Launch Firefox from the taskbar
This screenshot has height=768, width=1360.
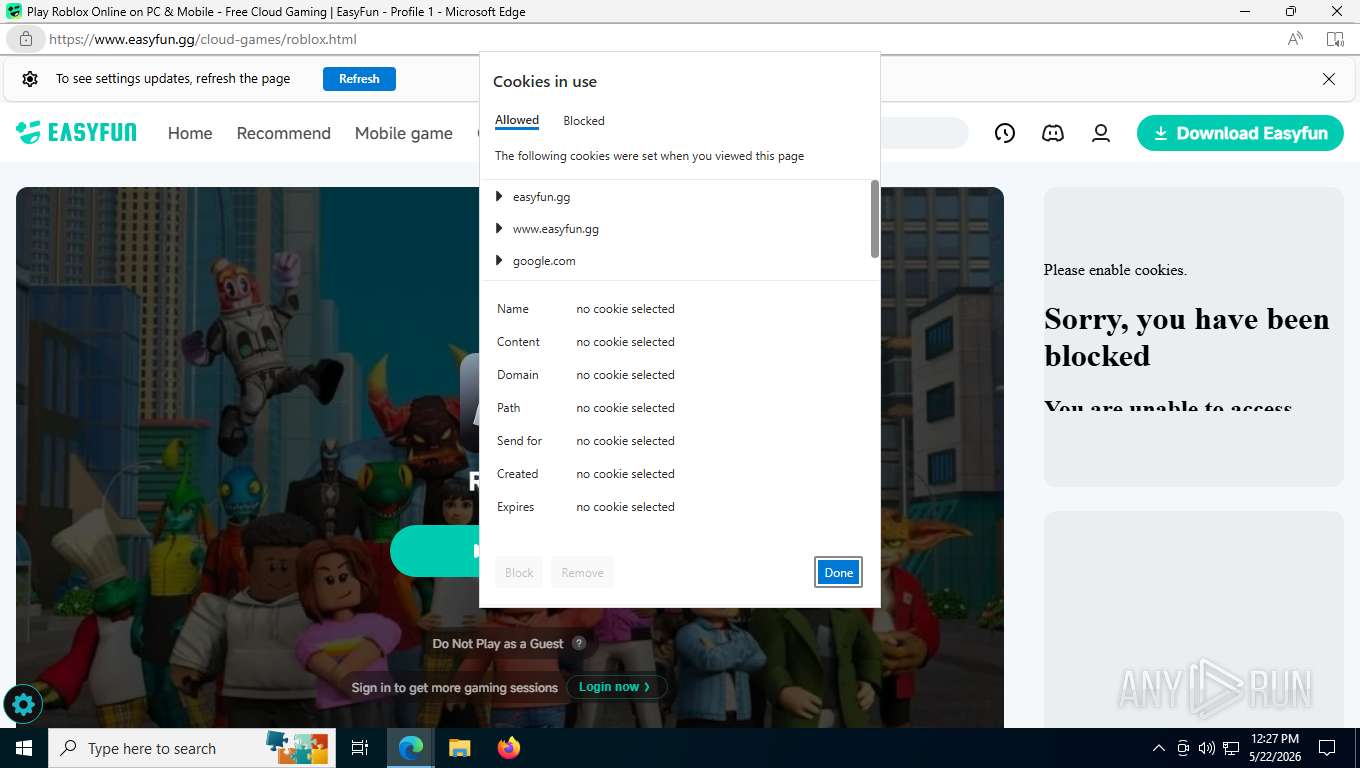[508, 748]
